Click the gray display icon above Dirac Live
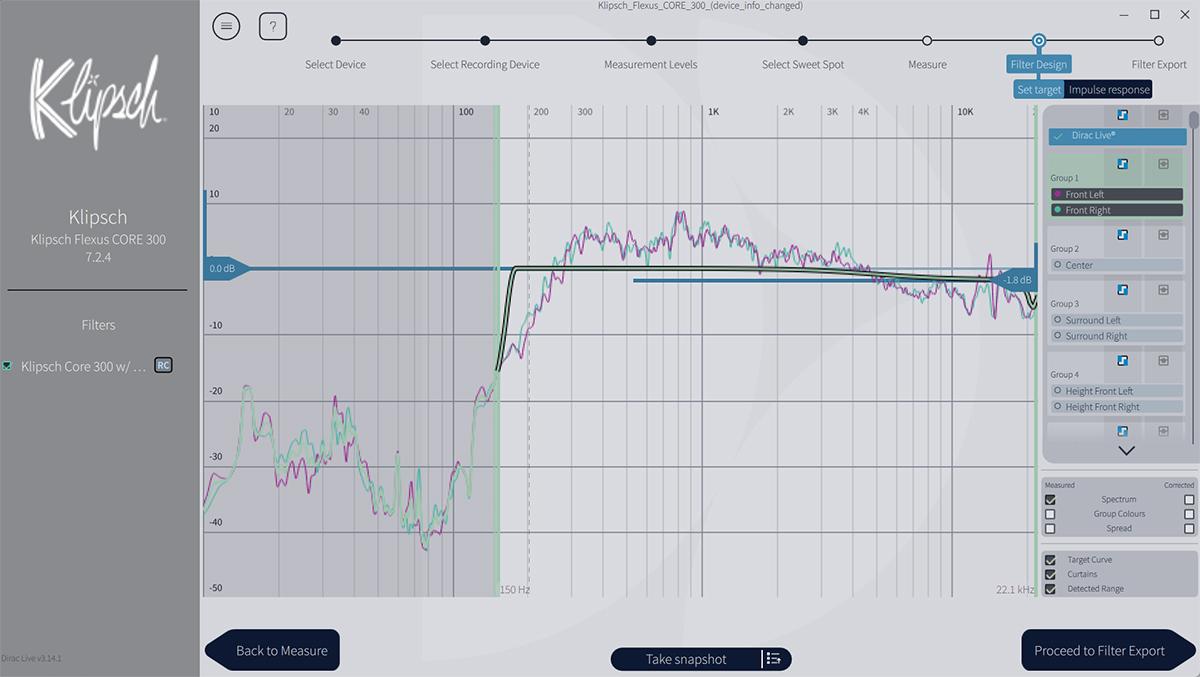The height and width of the screenshot is (677, 1200). (1163, 115)
